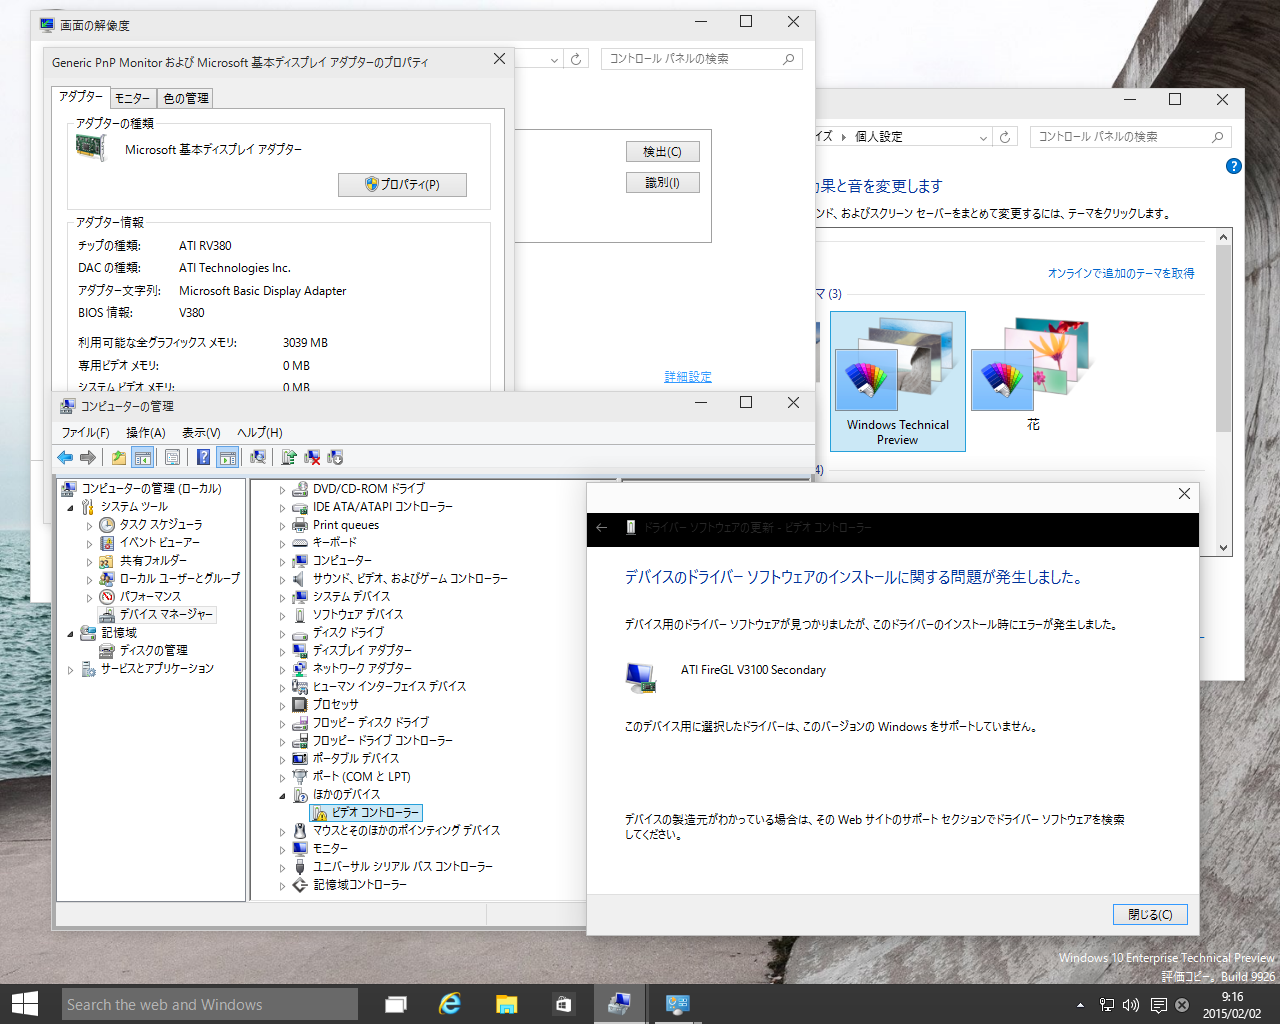The image size is (1280, 1024).
Task: Select the アダプター tab
Action: click(x=80, y=96)
